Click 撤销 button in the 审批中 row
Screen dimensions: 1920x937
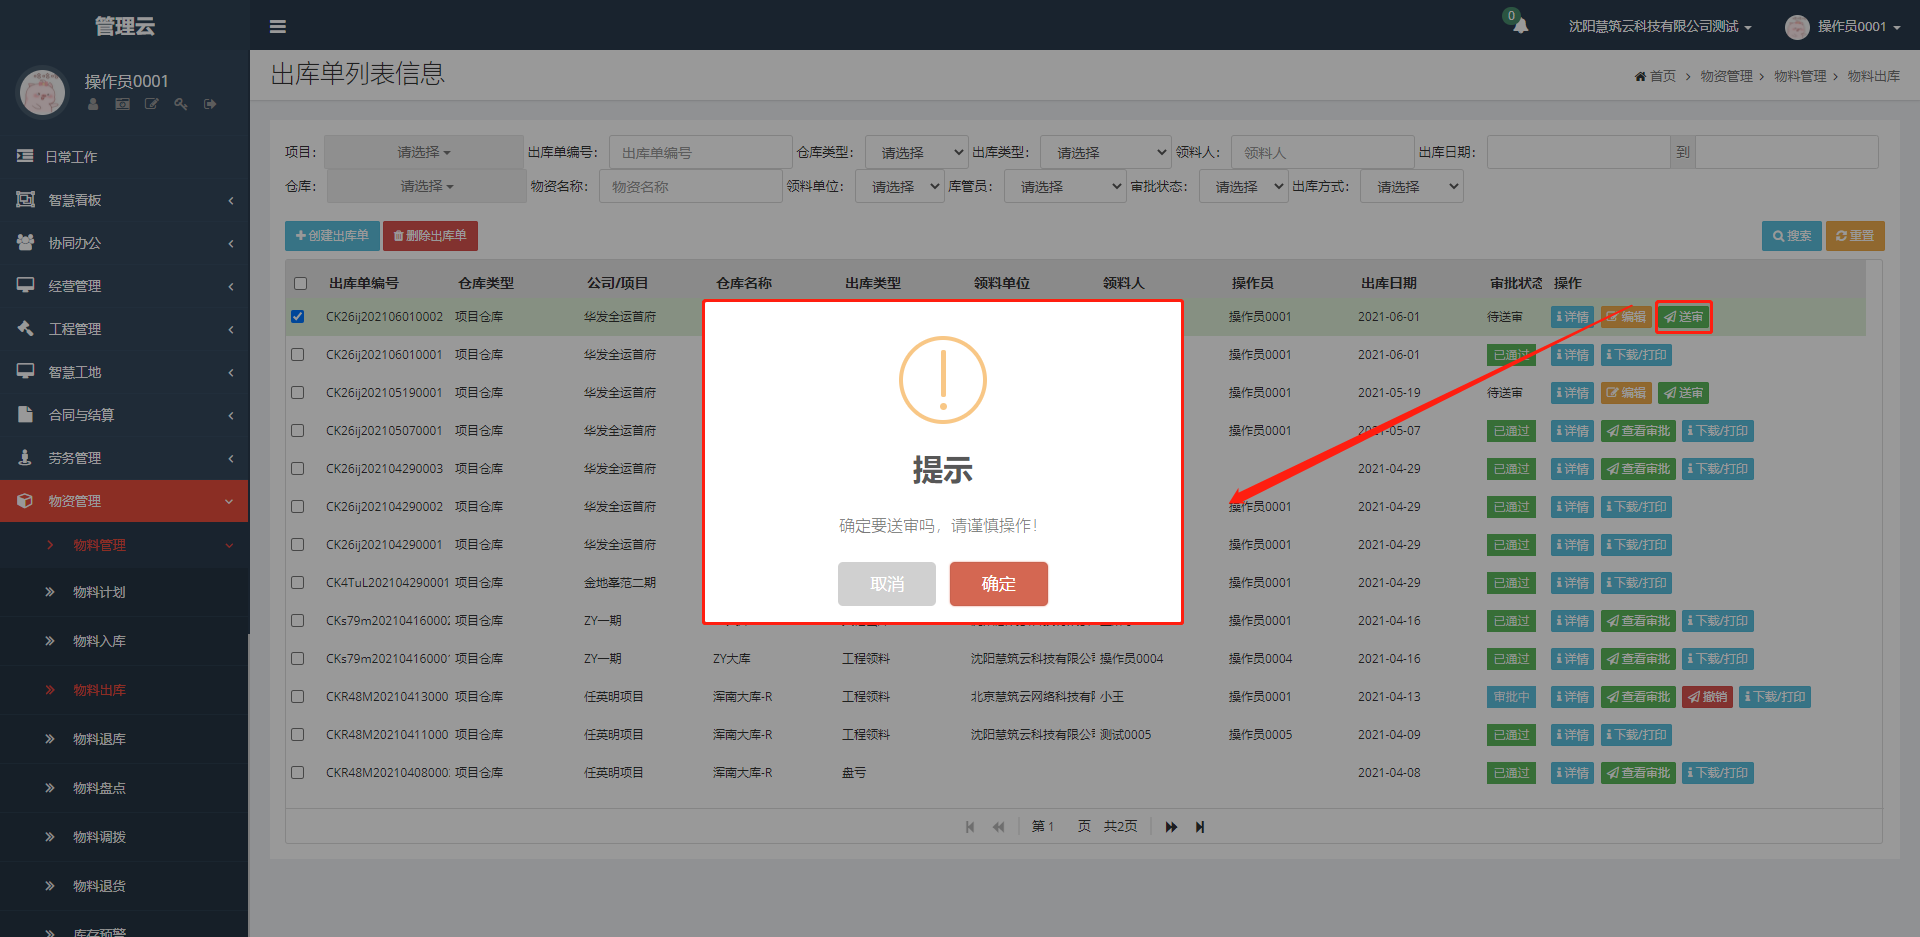click(x=1707, y=697)
